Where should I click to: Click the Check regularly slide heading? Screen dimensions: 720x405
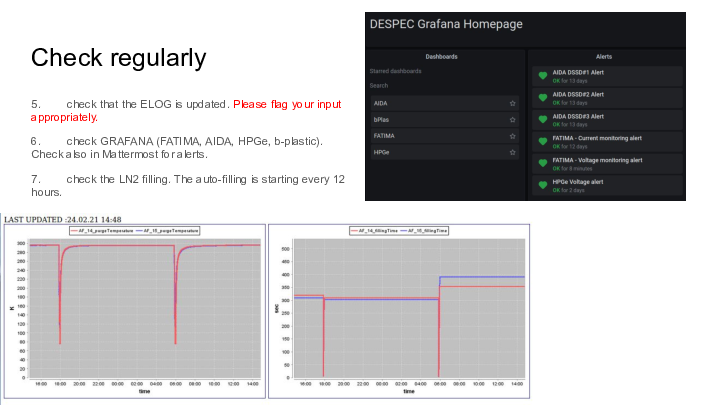click(118, 58)
